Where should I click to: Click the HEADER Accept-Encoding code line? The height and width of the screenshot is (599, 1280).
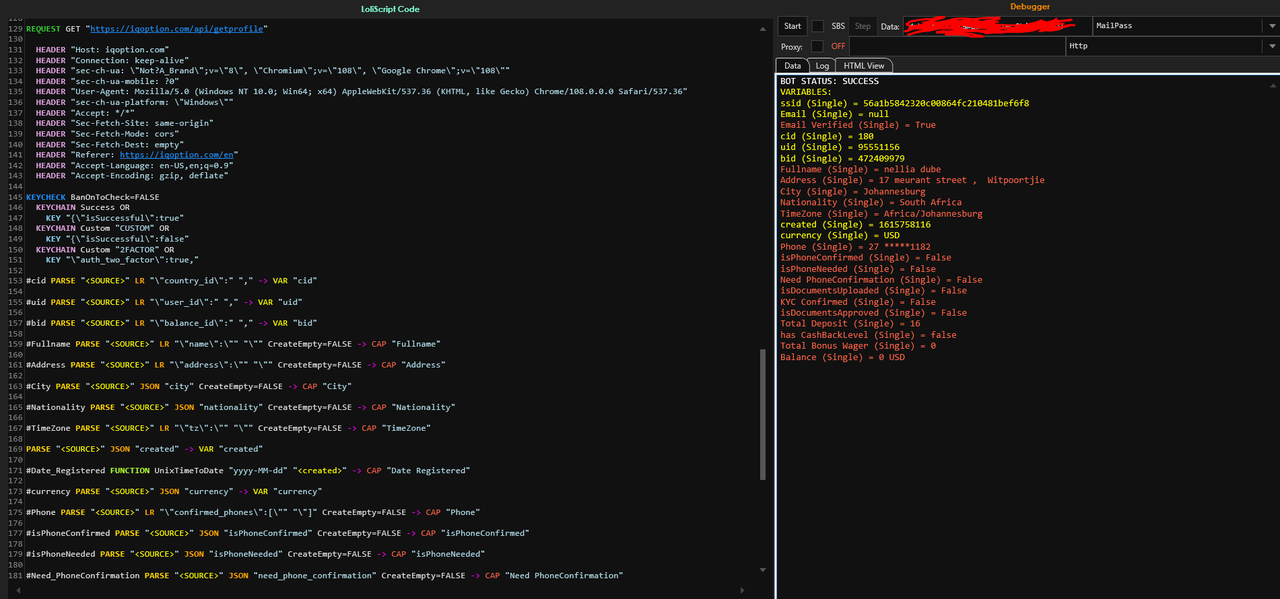131,176
